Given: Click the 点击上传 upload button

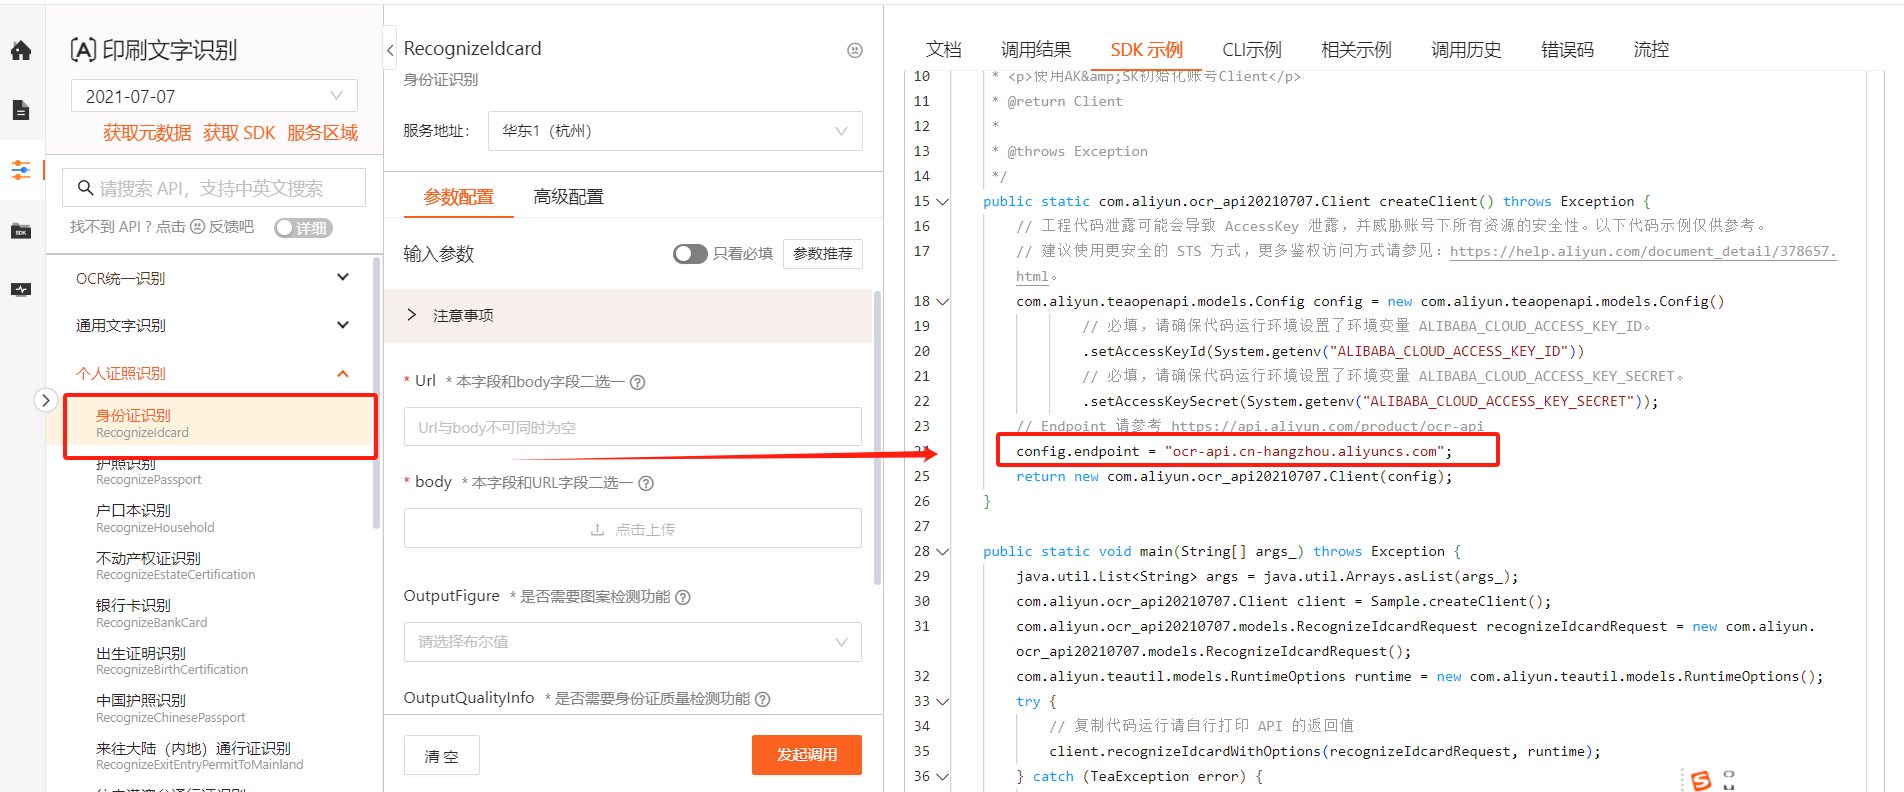Looking at the screenshot, I should click(633, 529).
